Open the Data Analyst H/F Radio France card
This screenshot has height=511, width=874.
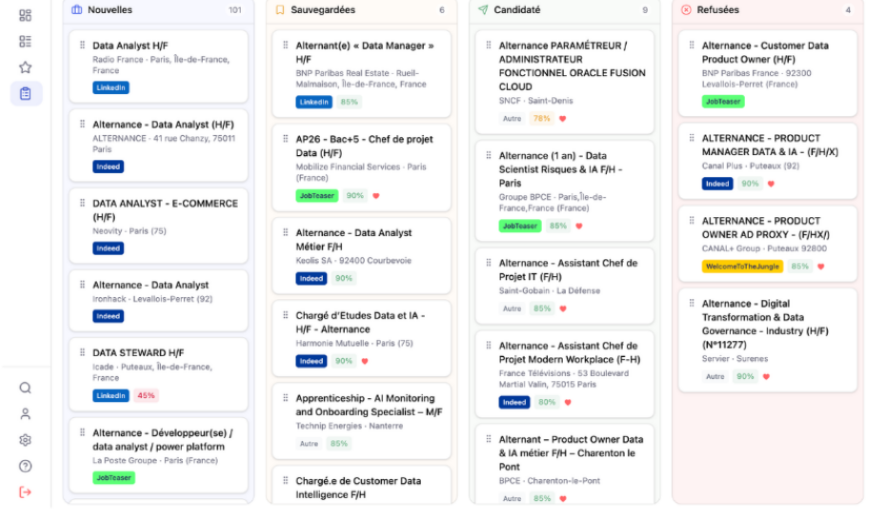click(158, 66)
